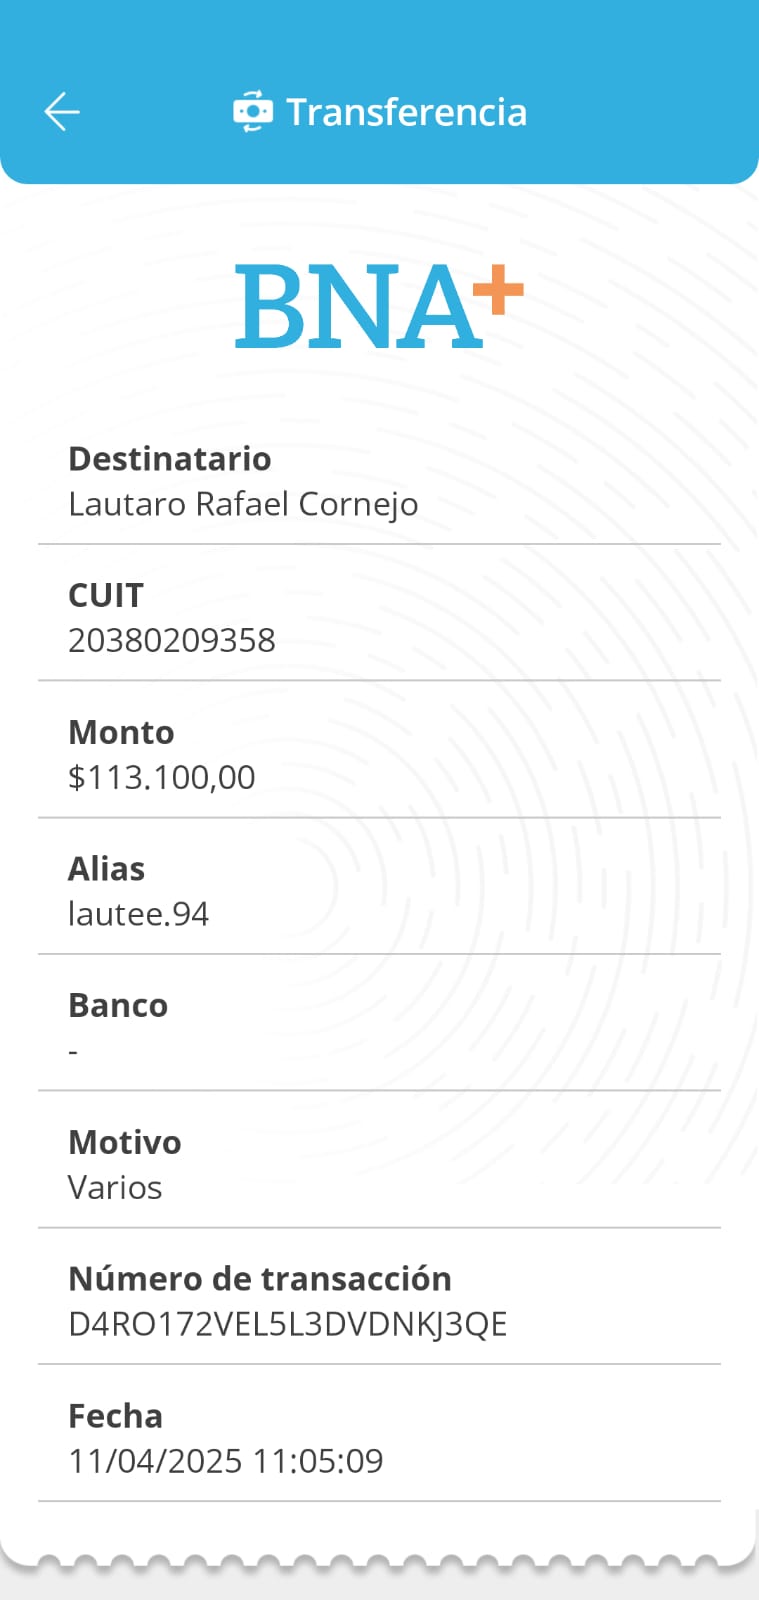This screenshot has height=1600, width=759.
Task: Click the transfer icon beside Transferencia
Action: (x=252, y=112)
